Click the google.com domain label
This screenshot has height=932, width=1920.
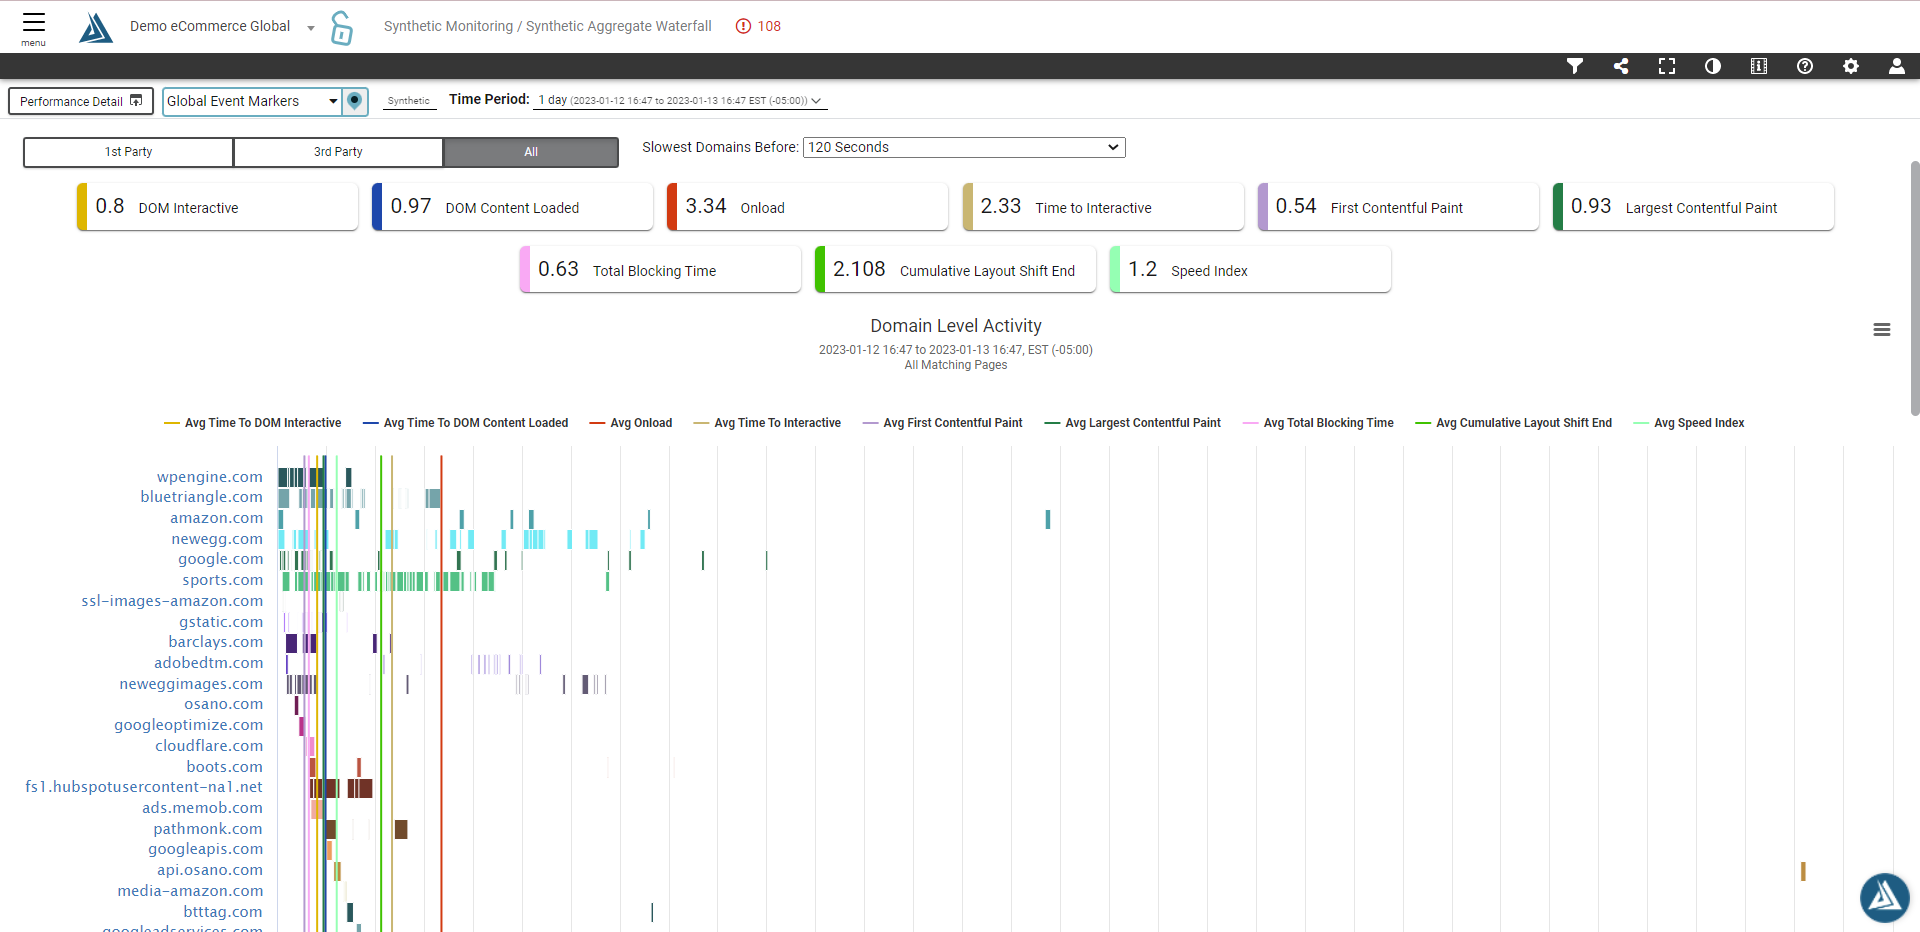click(x=221, y=559)
